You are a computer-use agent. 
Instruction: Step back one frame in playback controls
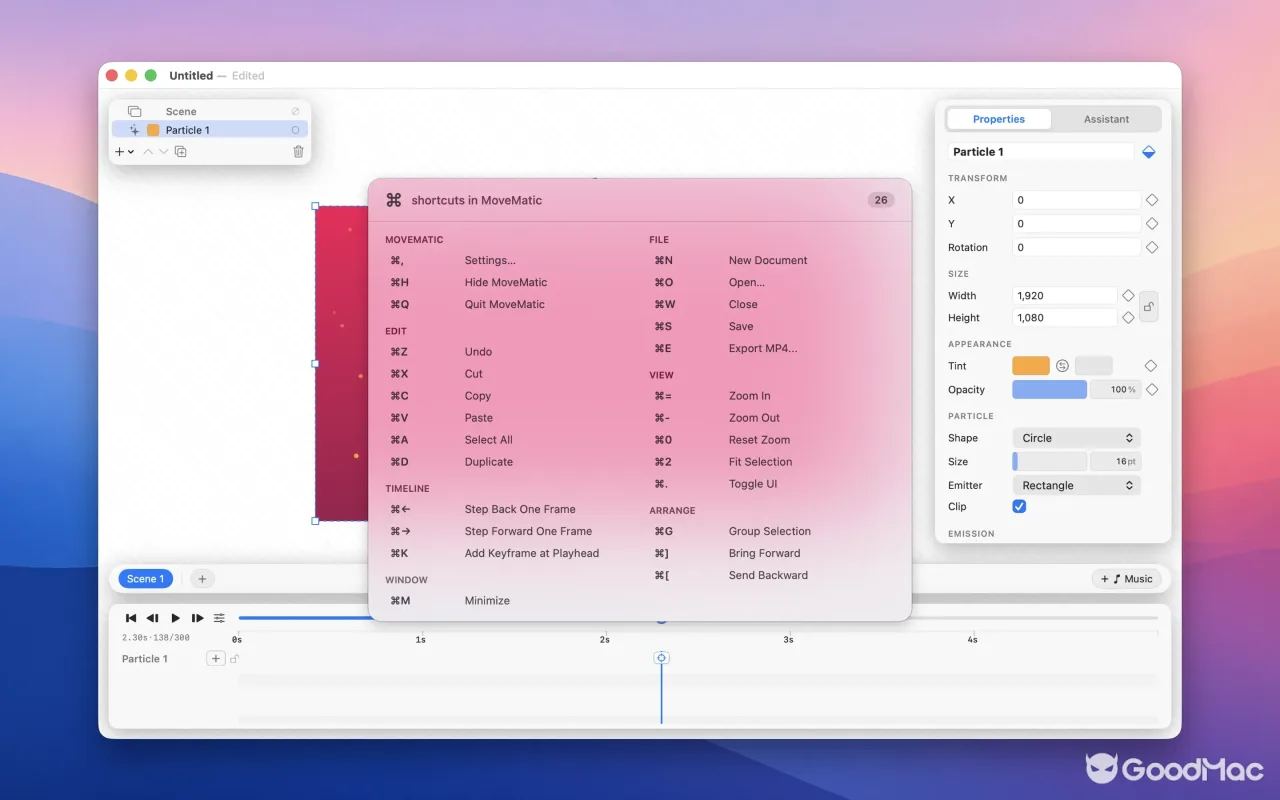coord(153,618)
